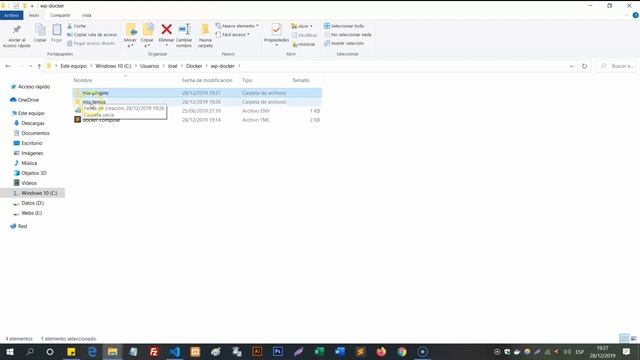The width and height of the screenshot is (640, 360).
Task: Click Anclar al Acceso rápido pin icon
Action: pos(17,29)
